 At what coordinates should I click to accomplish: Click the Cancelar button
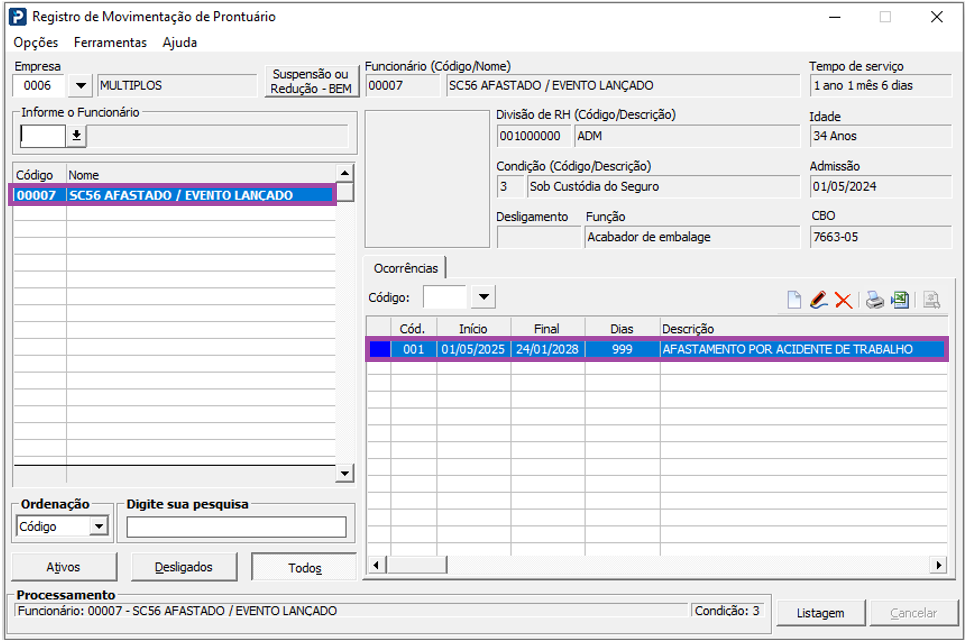(913, 613)
